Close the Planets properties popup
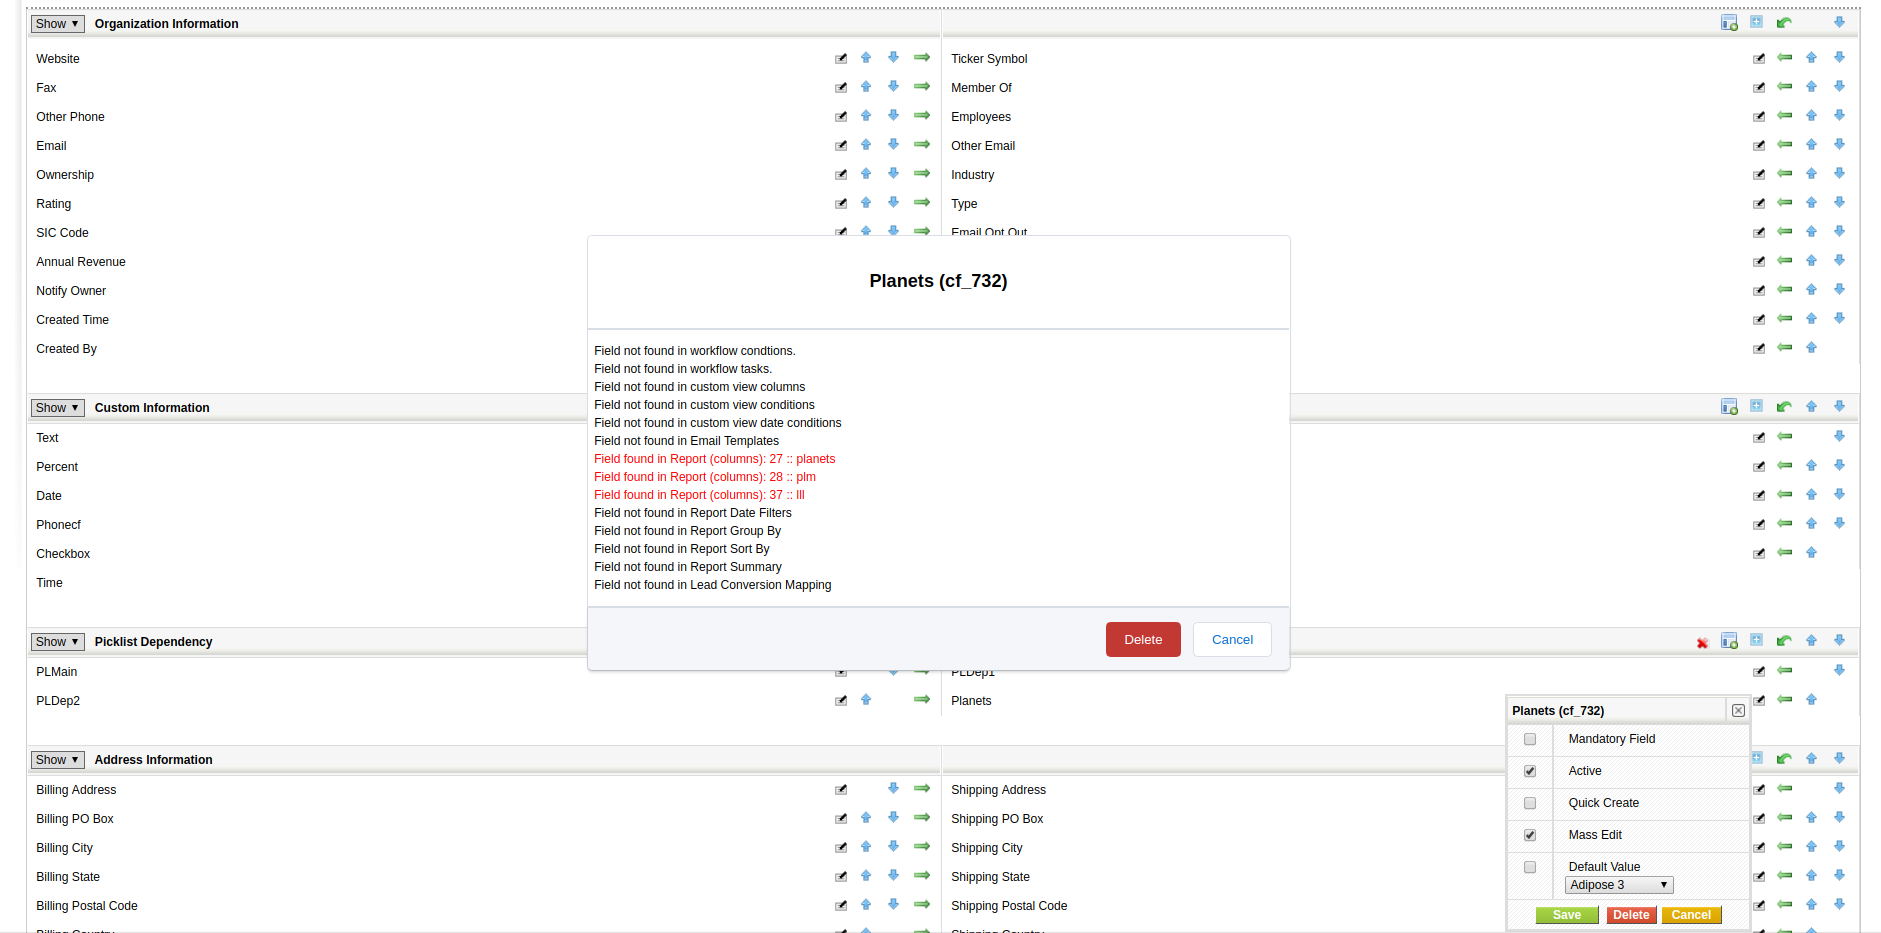 click(1738, 710)
